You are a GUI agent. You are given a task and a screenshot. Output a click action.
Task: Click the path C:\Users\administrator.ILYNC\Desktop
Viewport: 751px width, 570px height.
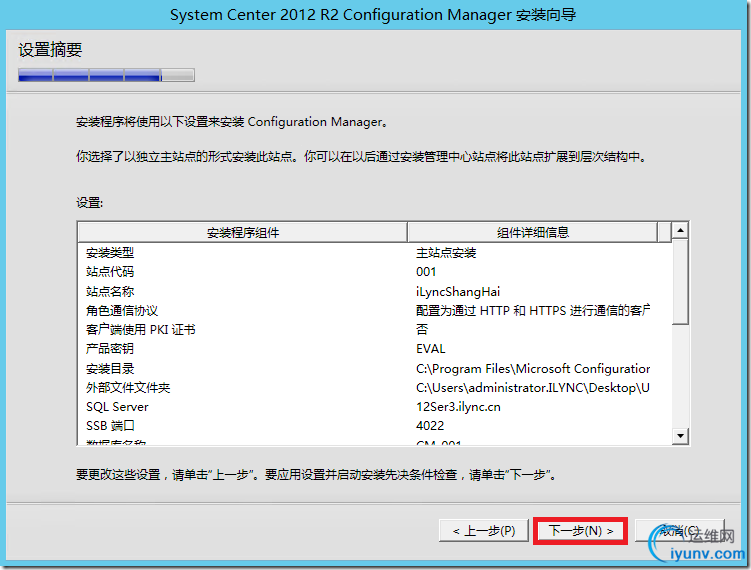(533, 388)
